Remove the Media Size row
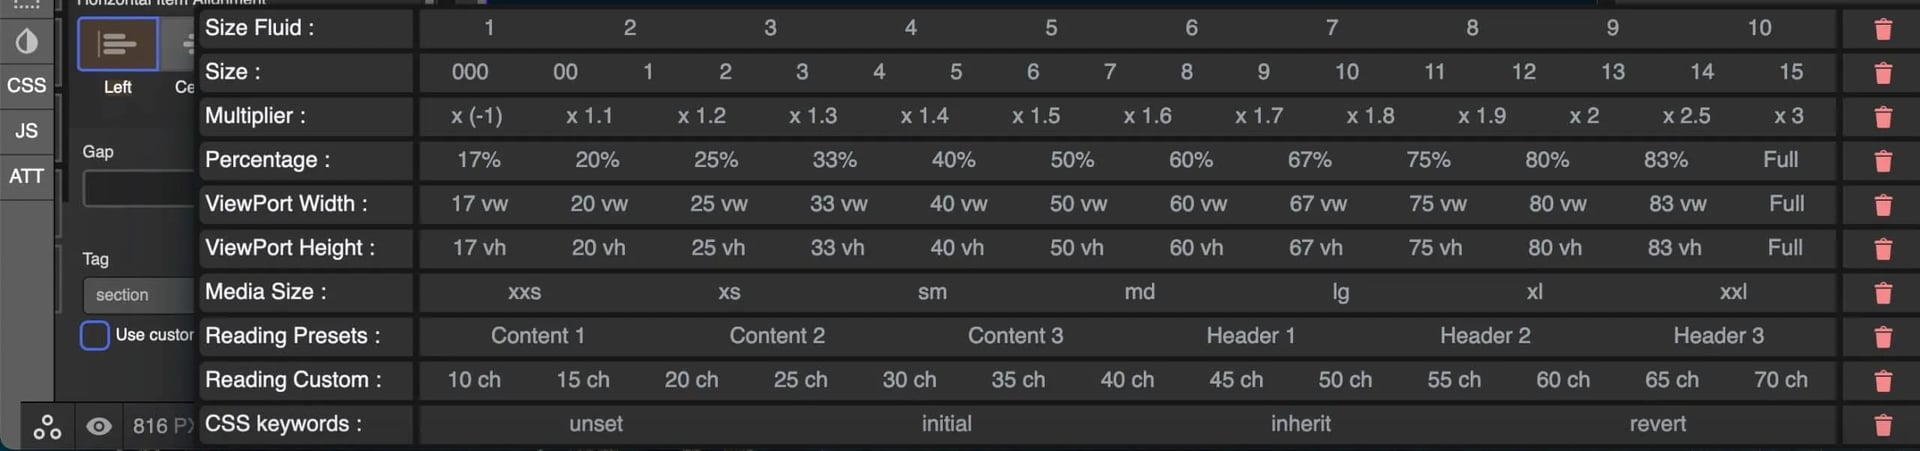 click(x=1882, y=293)
